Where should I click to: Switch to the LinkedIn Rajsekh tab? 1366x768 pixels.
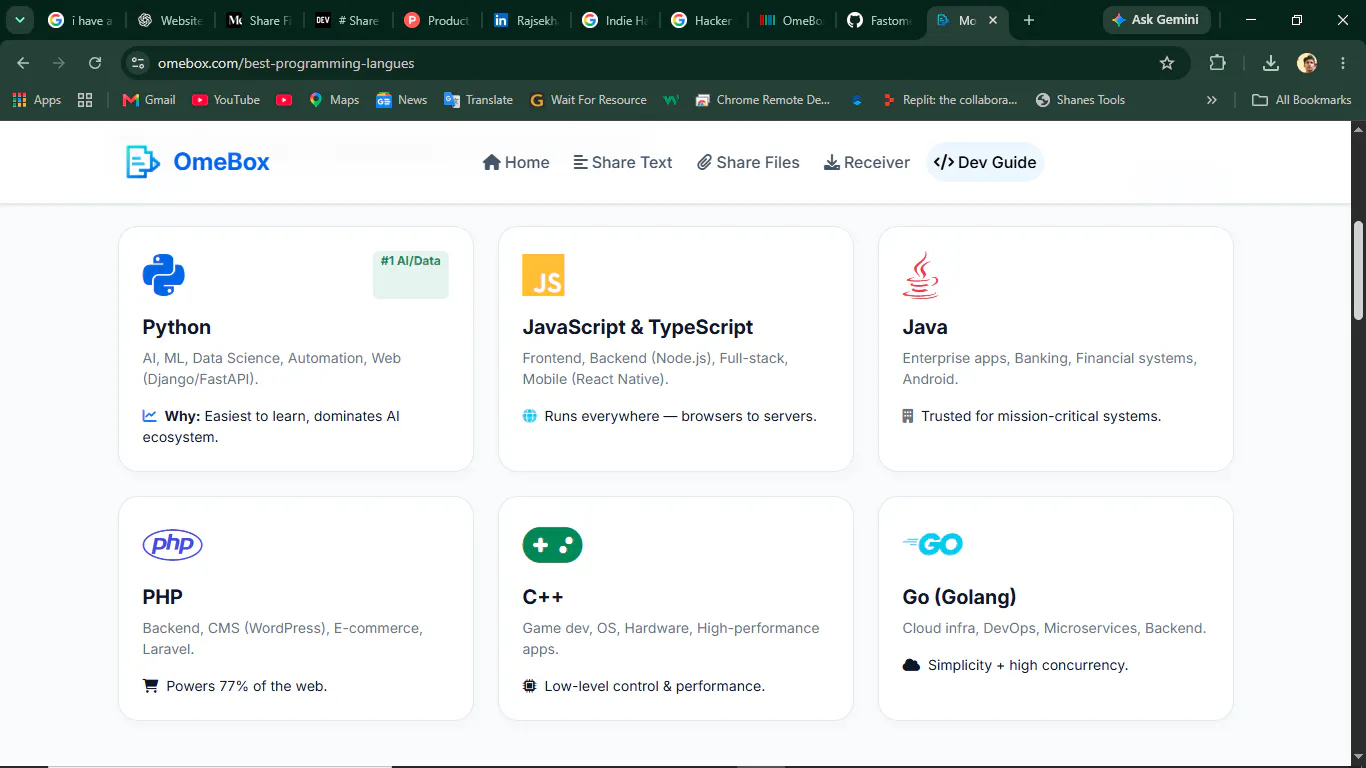(x=527, y=20)
